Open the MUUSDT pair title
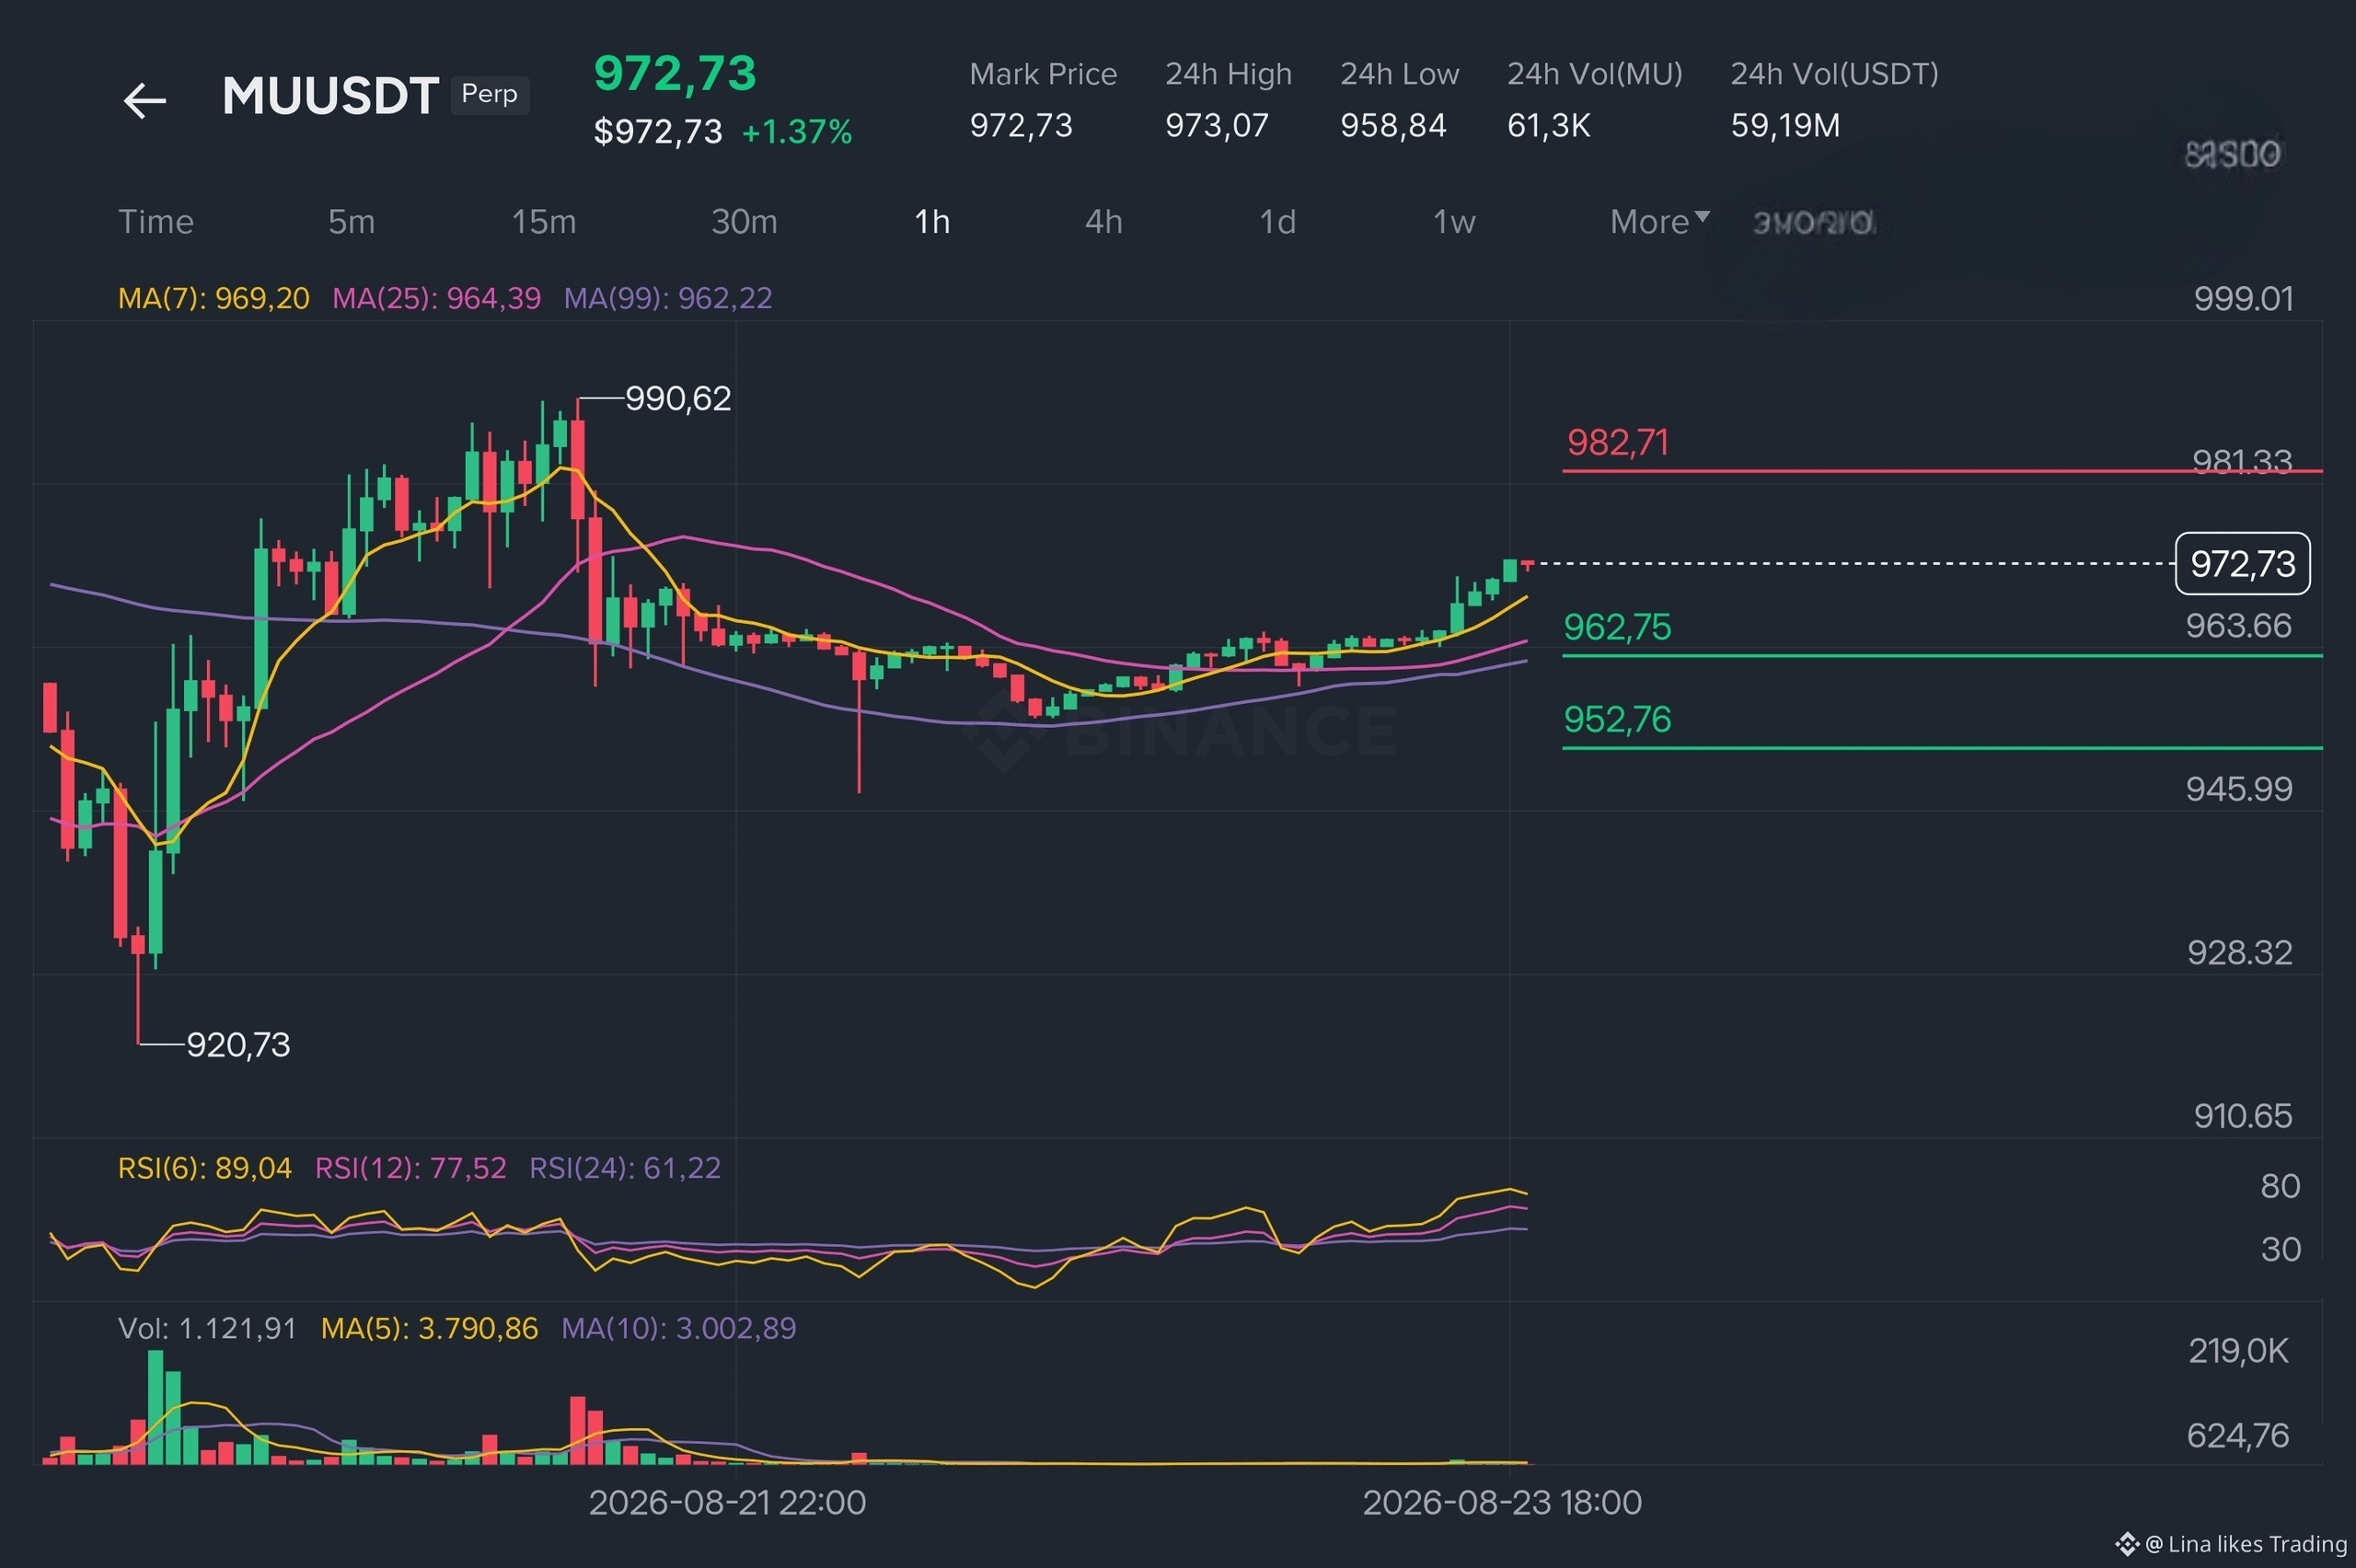This screenshot has height=1568, width=2356. (x=330, y=96)
